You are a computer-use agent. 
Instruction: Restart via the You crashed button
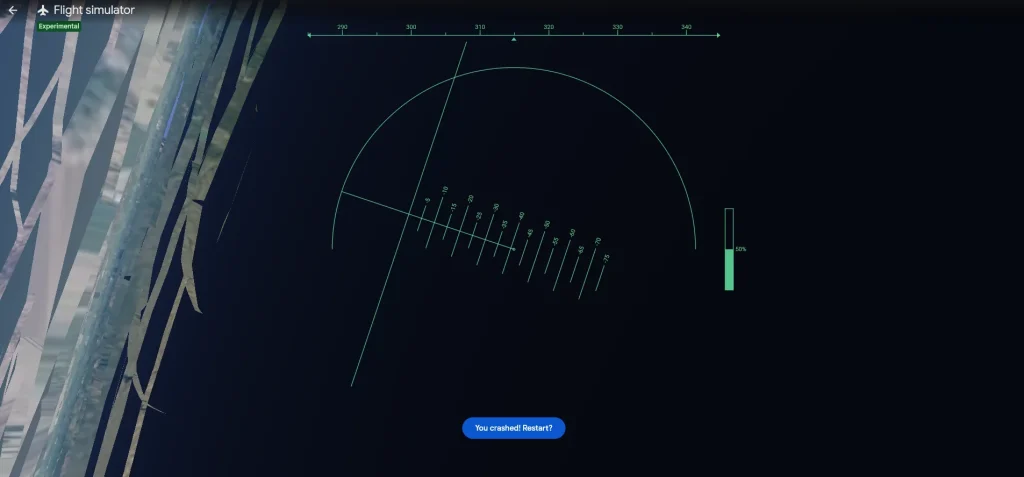click(513, 428)
